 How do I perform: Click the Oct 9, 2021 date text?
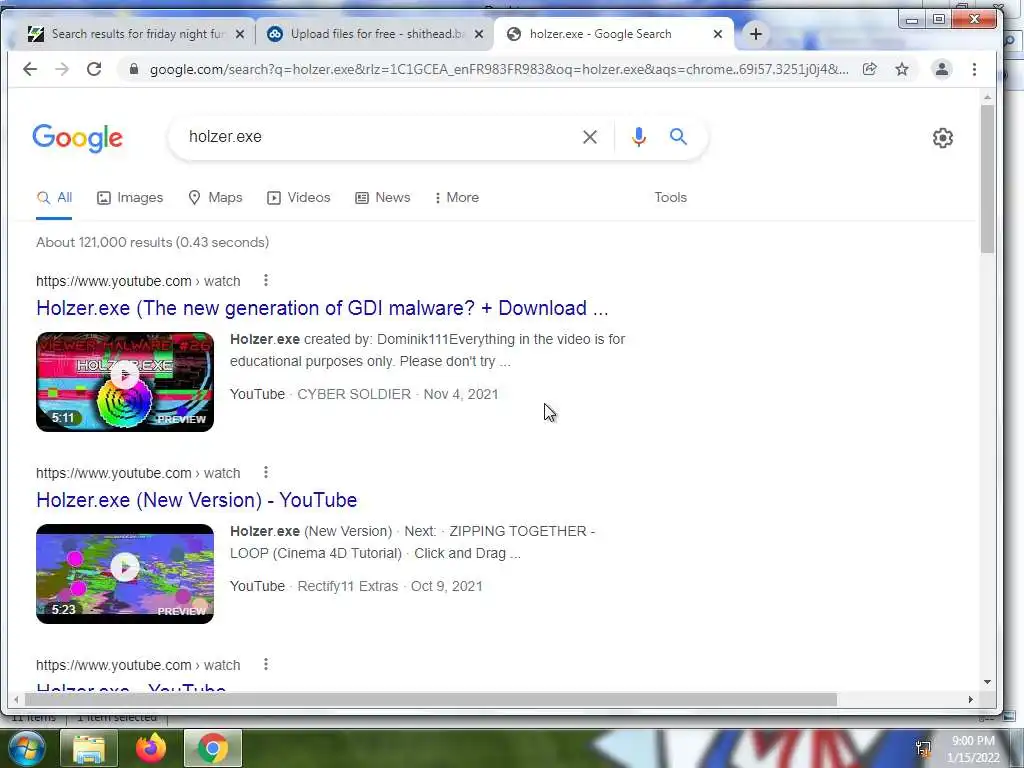(x=447, y=586)
